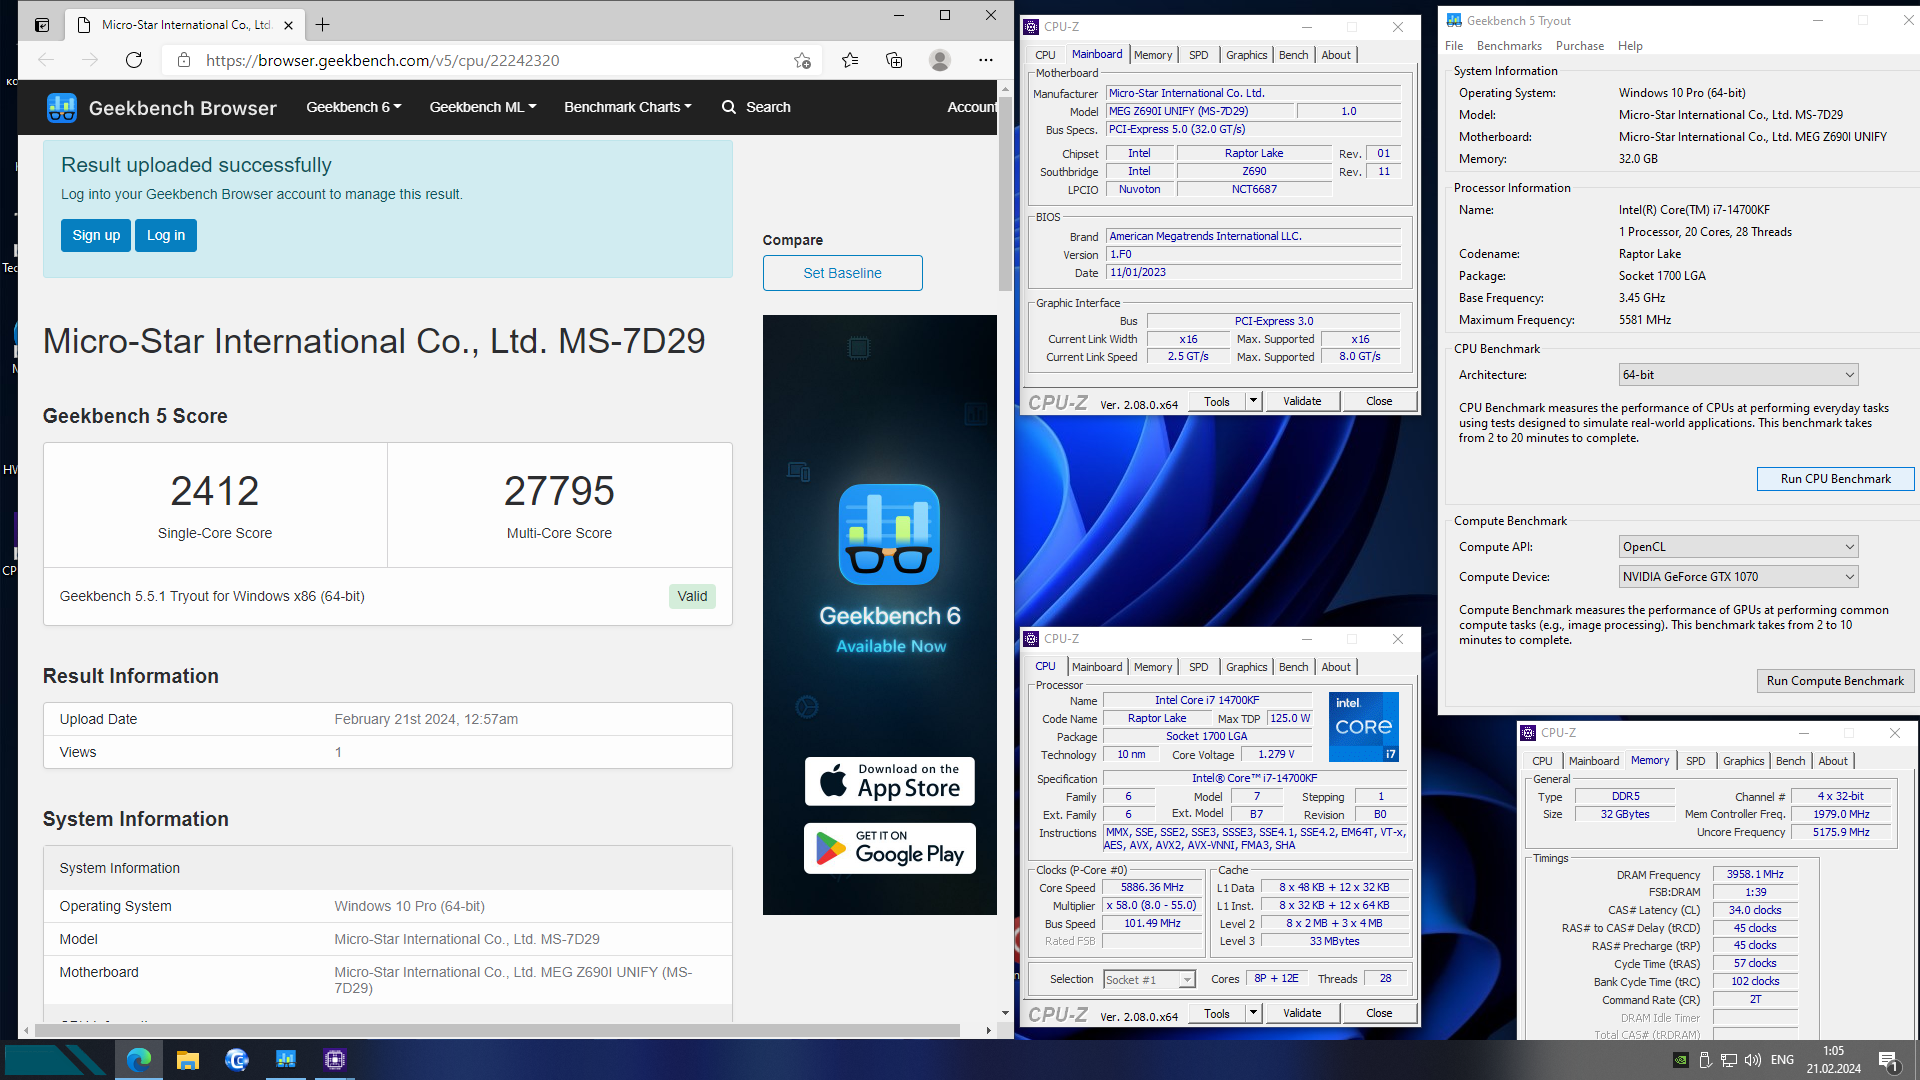Select Graphics tab in top CPU-Z window
This screenshot has width=1920, height=1080.
pyautogui.click(x=1246, y=55)
